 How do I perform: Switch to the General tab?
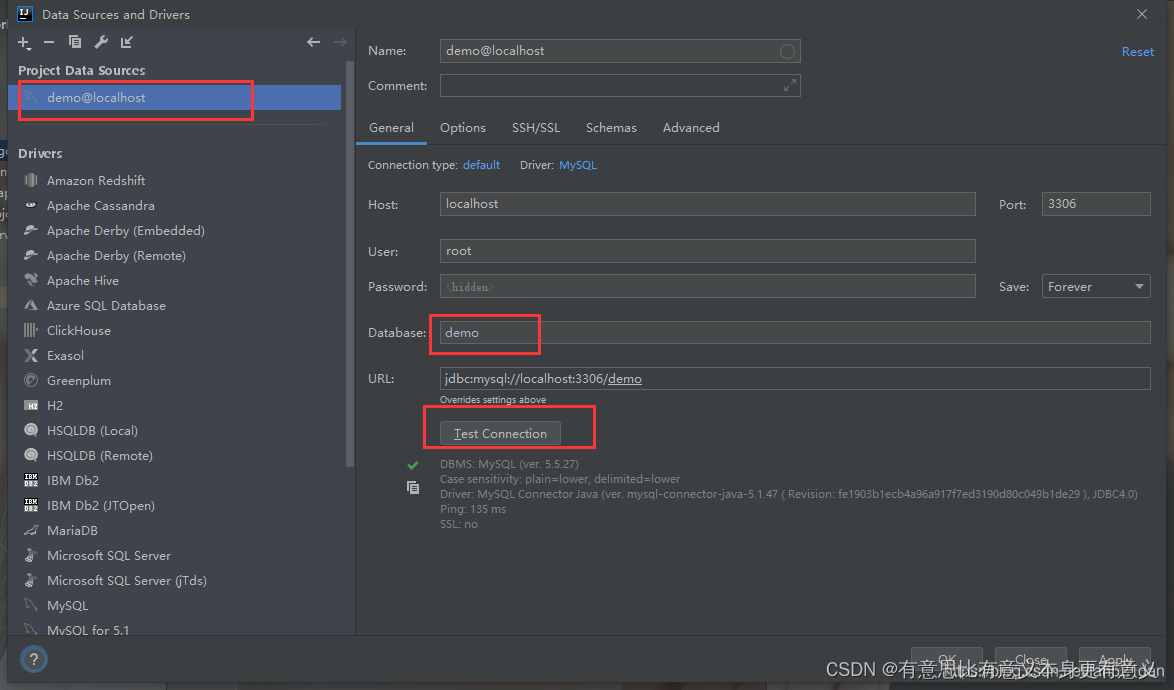[x=391, y=128]
